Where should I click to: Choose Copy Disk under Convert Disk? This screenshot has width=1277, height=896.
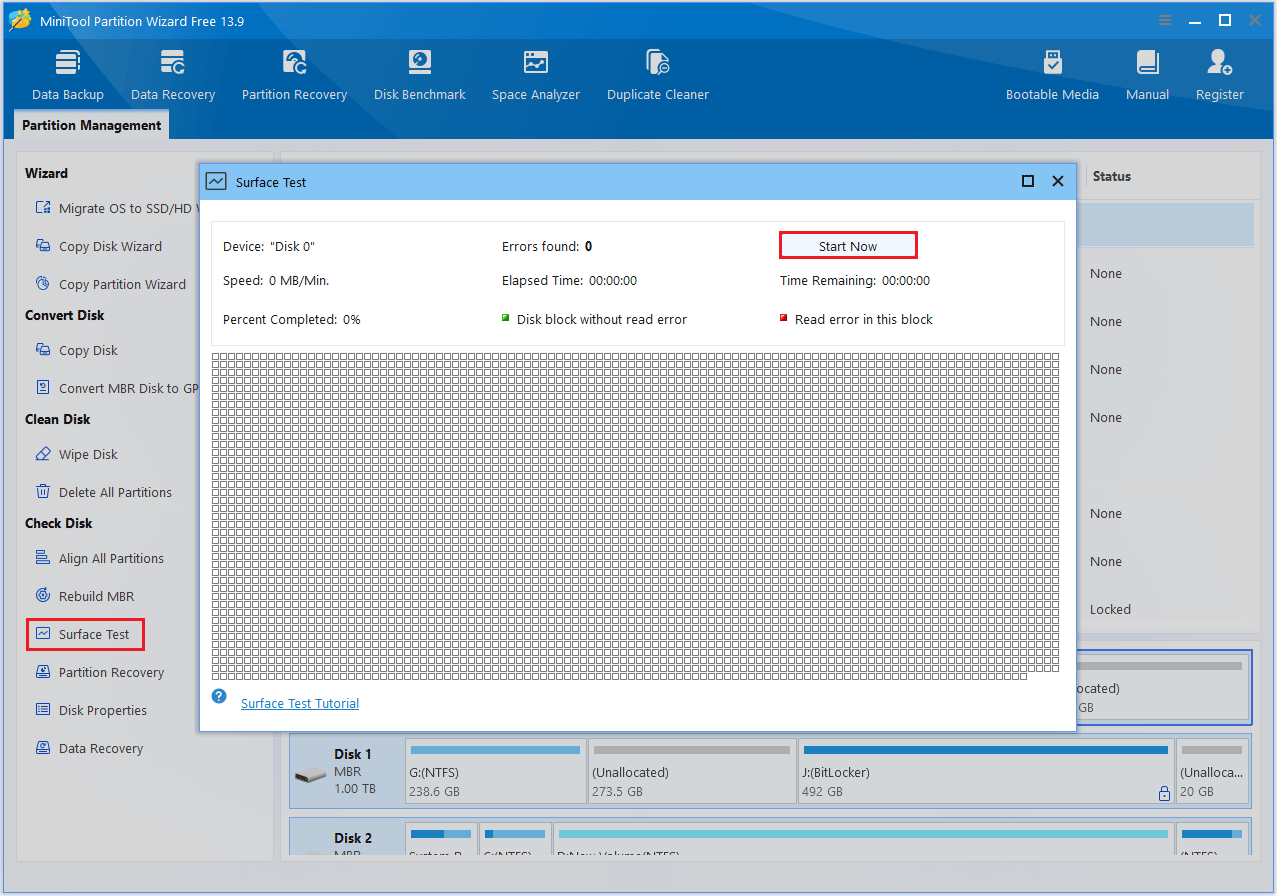tap(76, 350)
